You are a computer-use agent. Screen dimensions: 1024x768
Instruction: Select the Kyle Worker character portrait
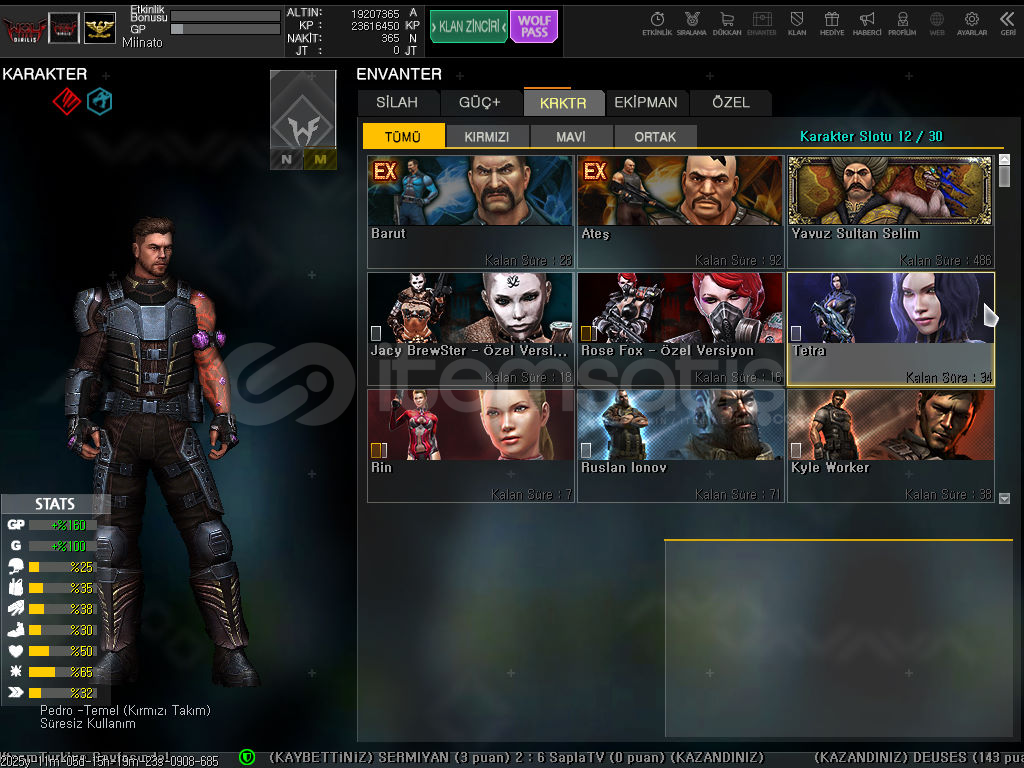coord(891,424)
